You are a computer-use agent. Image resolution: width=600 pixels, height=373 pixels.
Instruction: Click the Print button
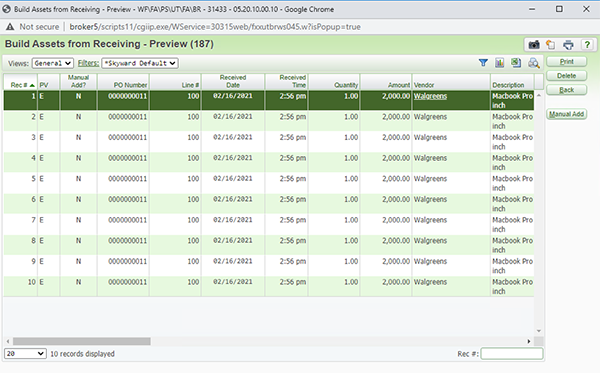[566, 62]
